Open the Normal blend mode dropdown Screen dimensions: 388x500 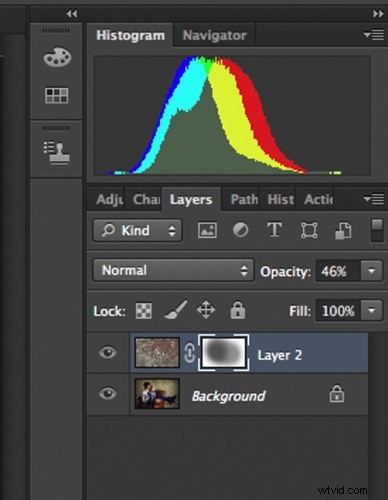(173, 270)
